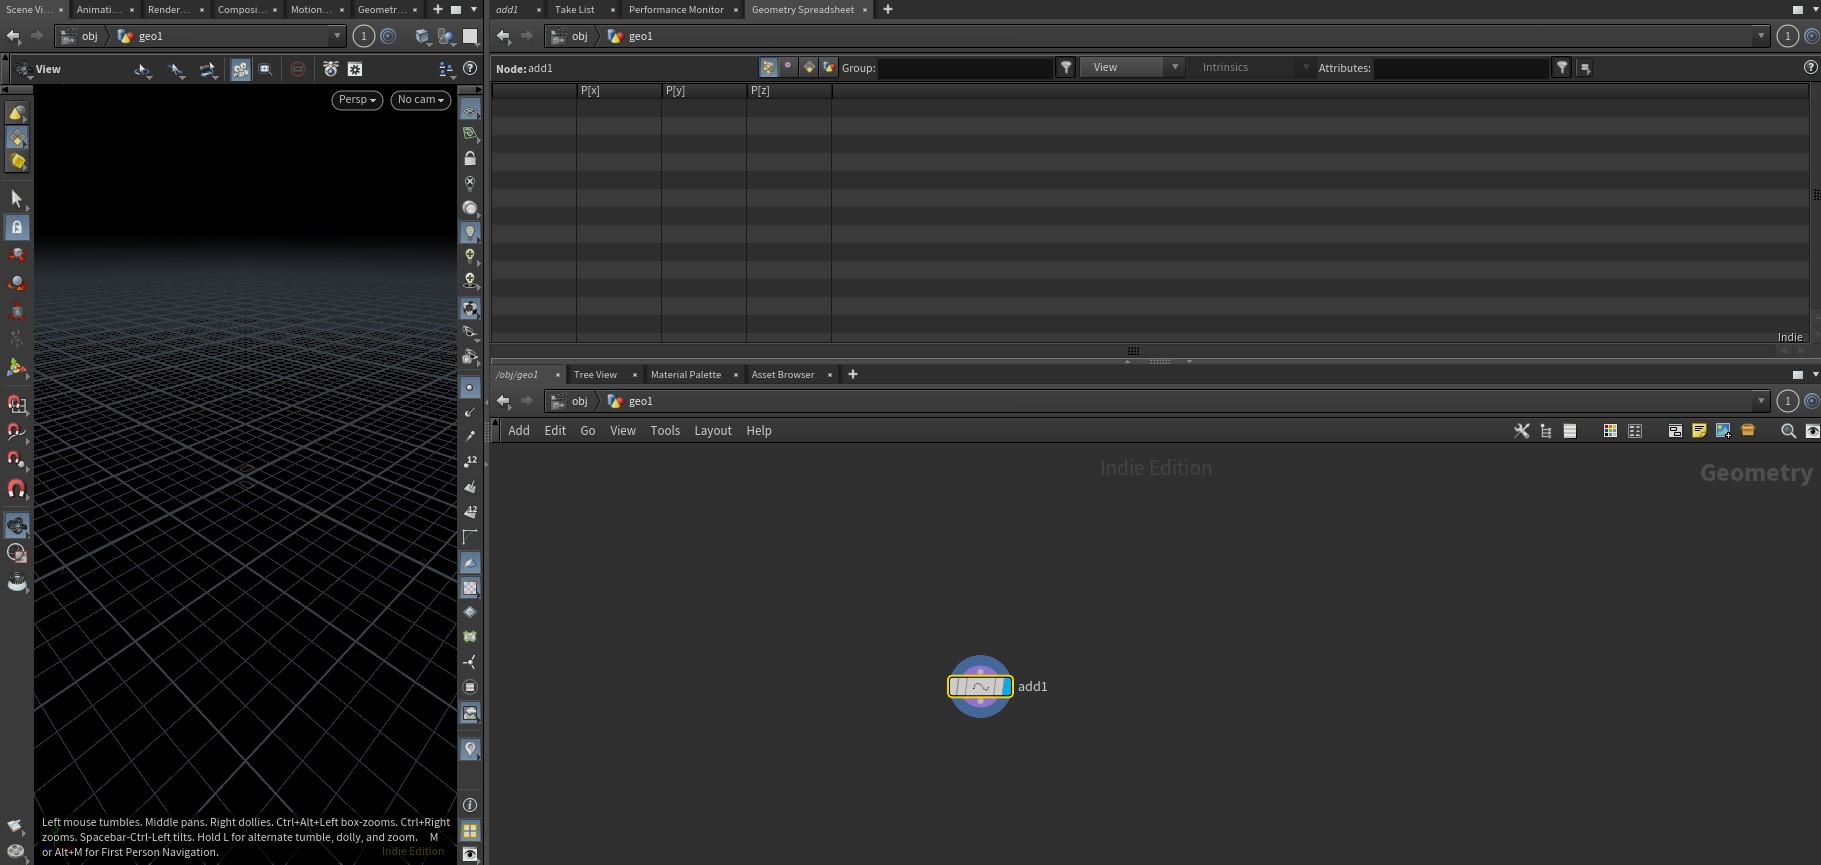Select the View tool icon in left toolbar

16,525
